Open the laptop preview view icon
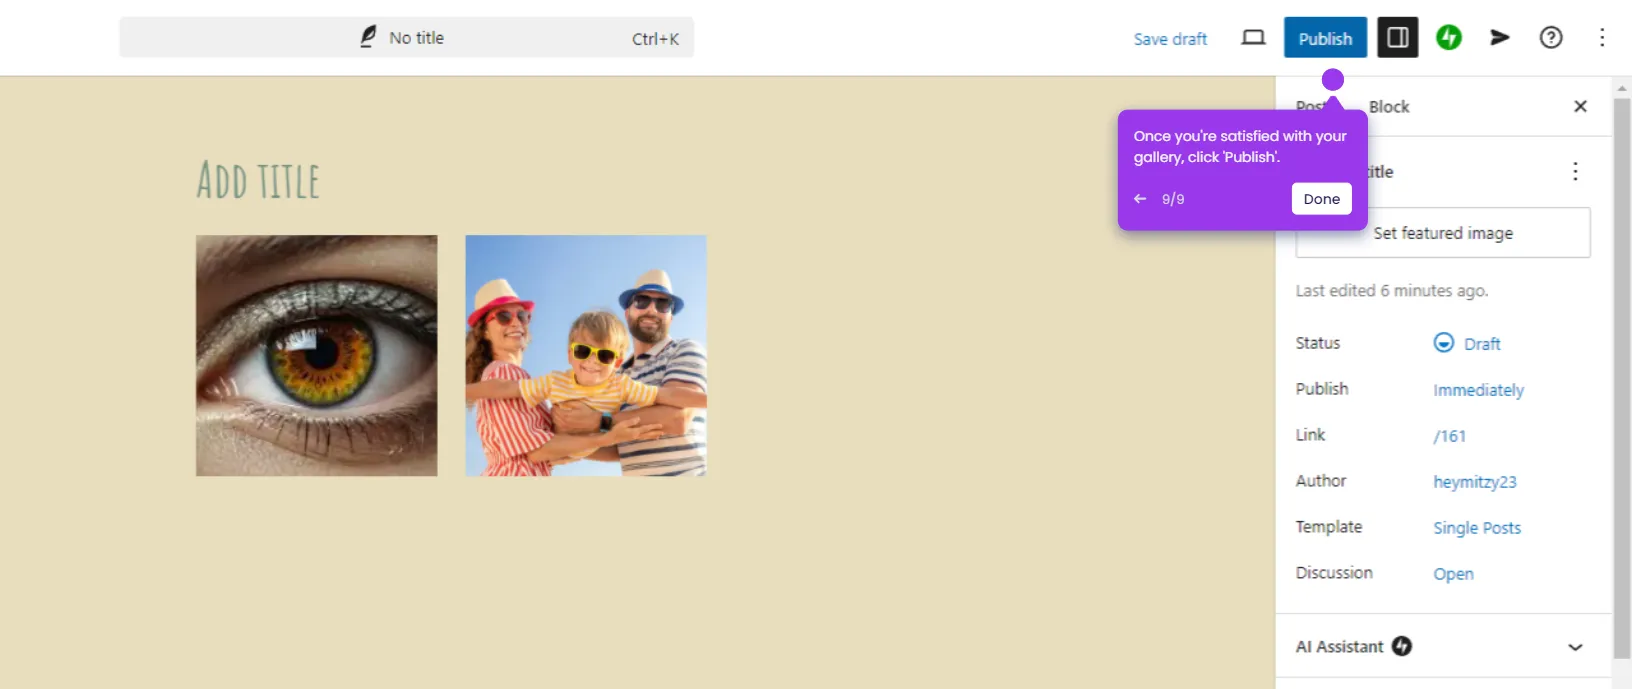The width and height of the screenshot is (1632, 689). coord(1253,38)
